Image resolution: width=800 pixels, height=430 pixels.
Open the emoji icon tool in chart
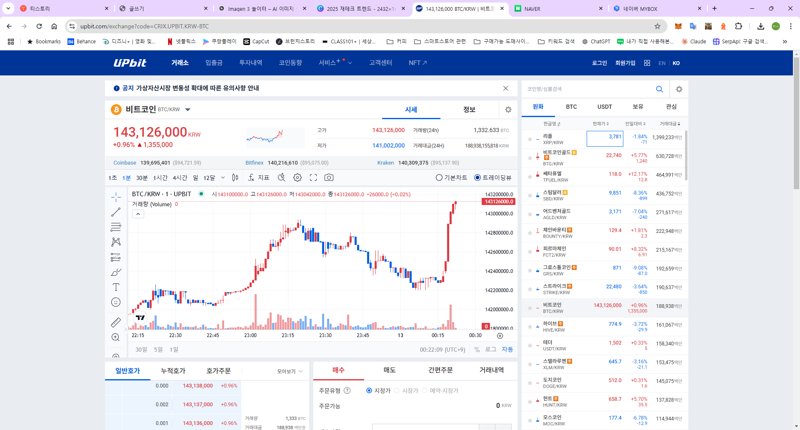click(116, 302)
